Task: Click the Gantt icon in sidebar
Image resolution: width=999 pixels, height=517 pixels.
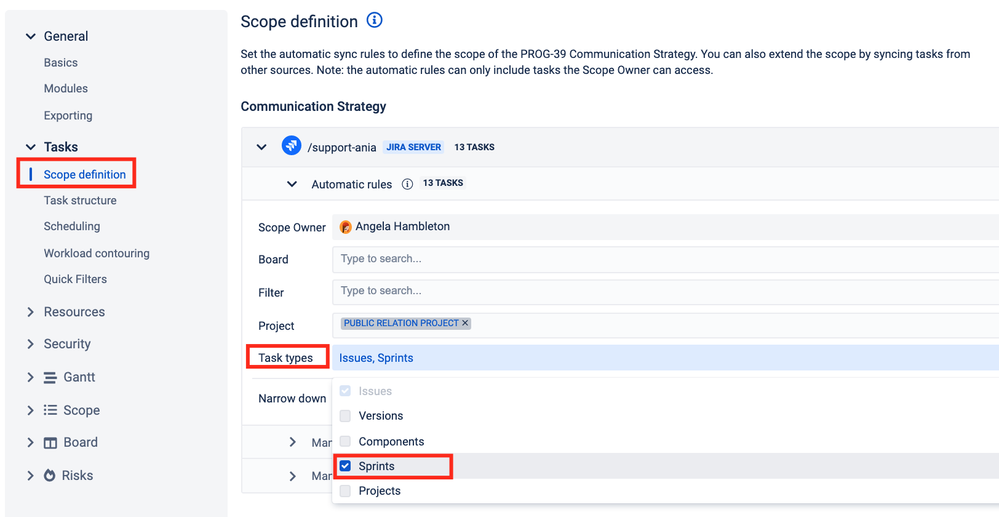Action: 50,377
